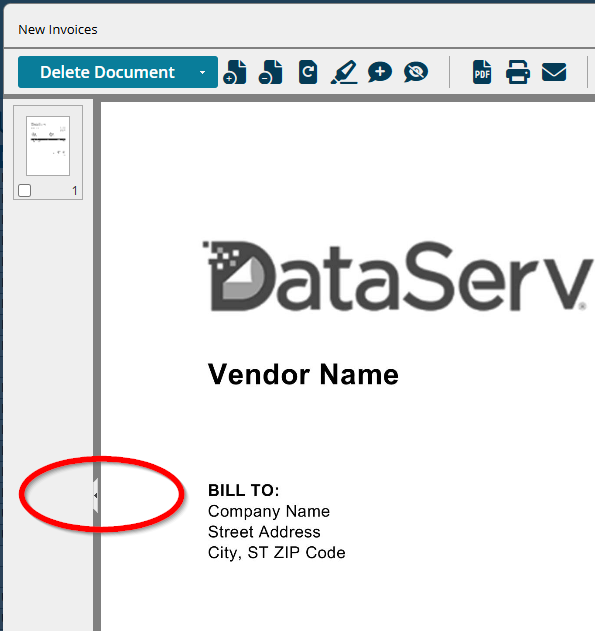The height and width of the screenshot is (631, 595).
Task: Click the remove page icon
Action: pos(270,72)
